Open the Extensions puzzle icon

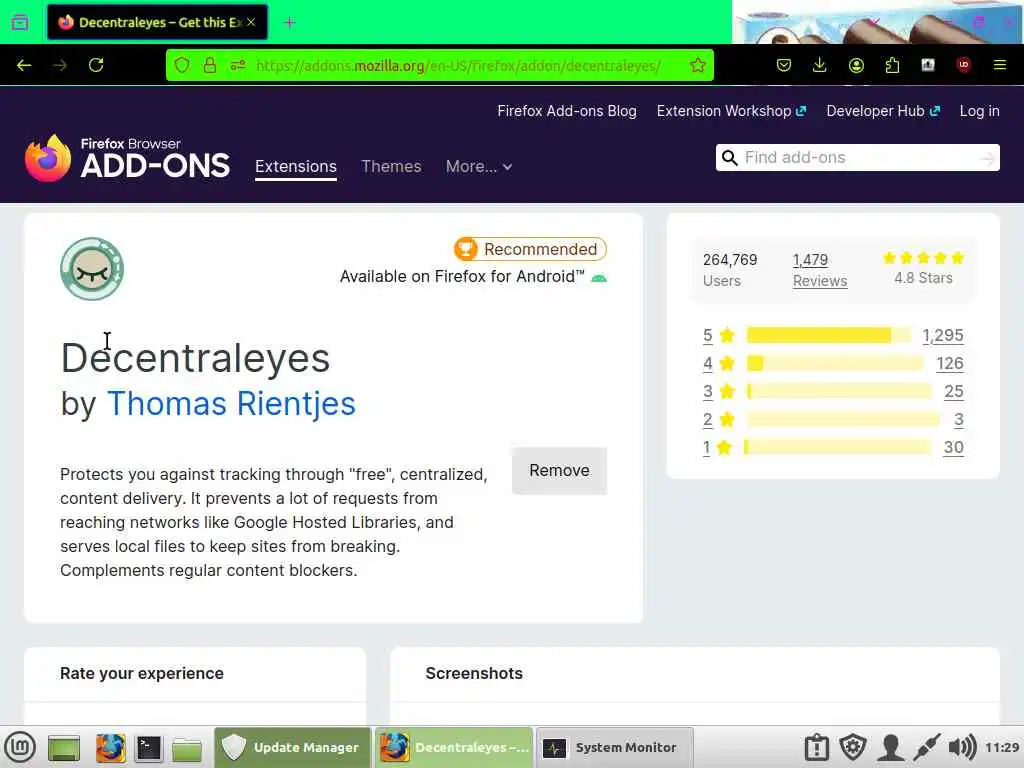pos(892,65)
